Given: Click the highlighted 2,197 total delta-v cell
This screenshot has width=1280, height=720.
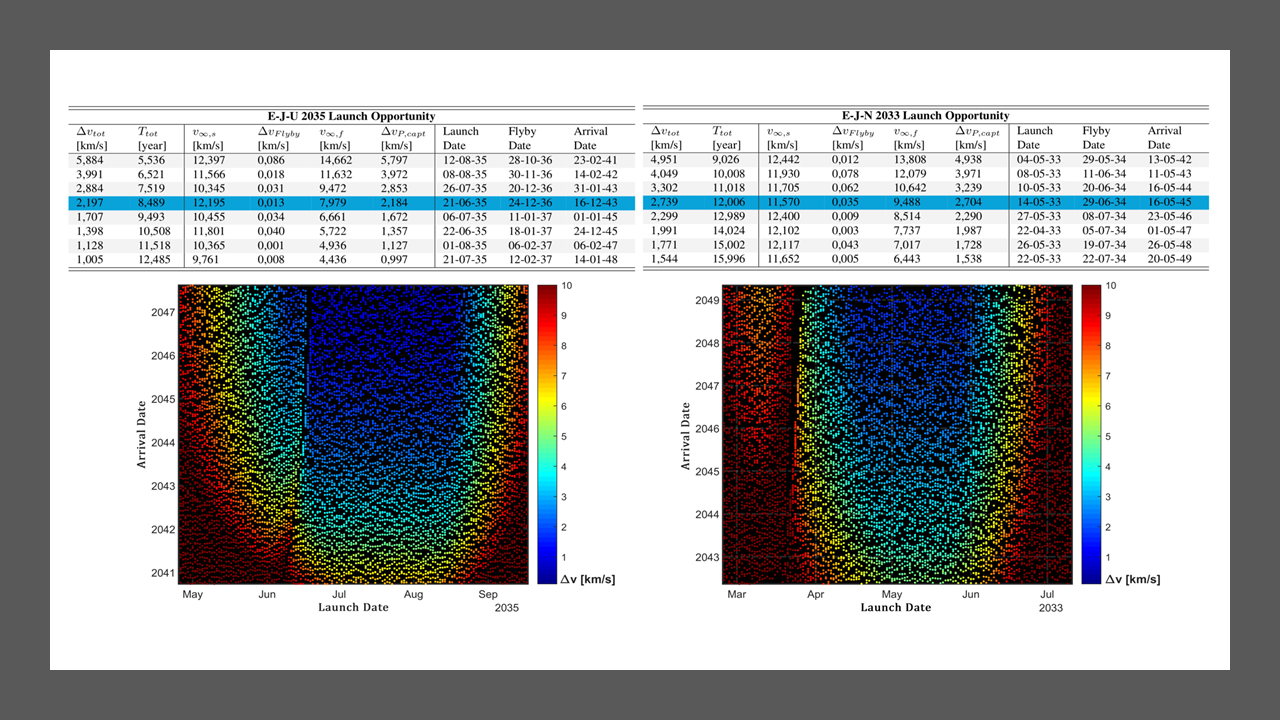Looking at the screenshot, I should pyautogui.click(x=91, y=203).
